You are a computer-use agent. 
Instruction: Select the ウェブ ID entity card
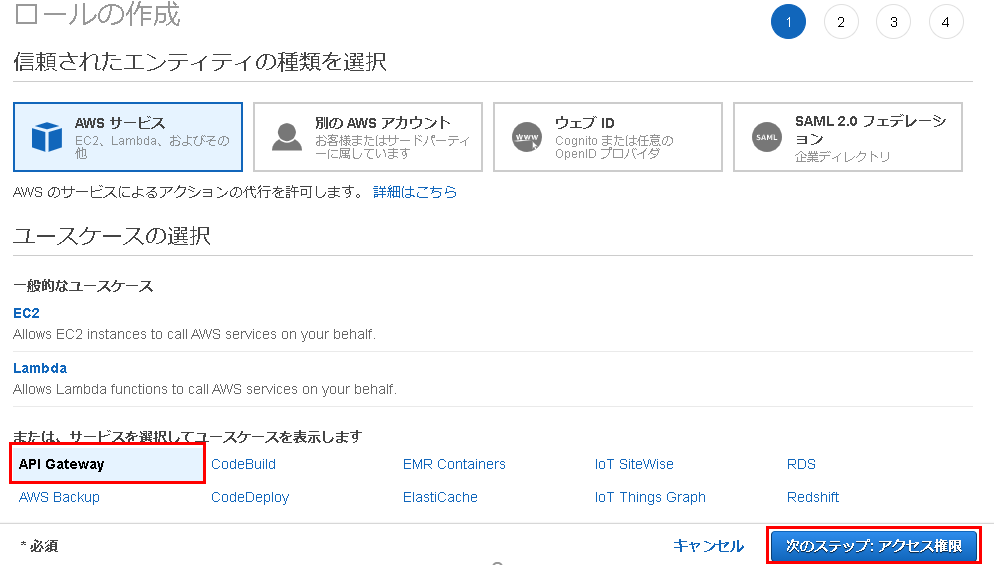point(608,137)
